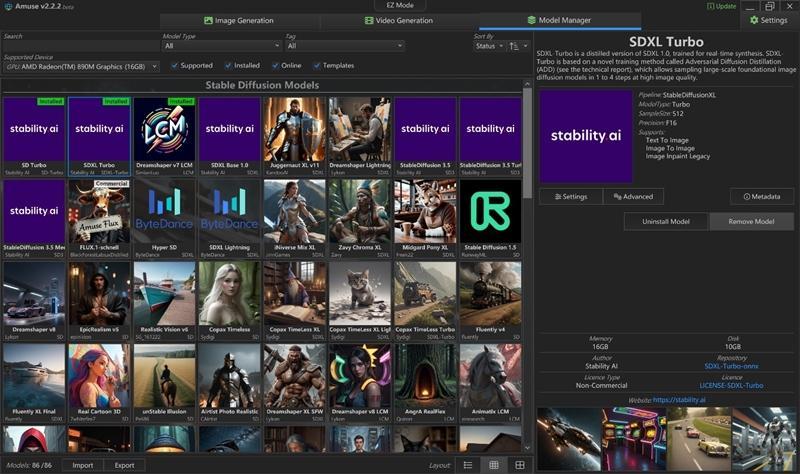
Task: Toggle the Installed filter checkbox
Action: [x=228, y=66]
